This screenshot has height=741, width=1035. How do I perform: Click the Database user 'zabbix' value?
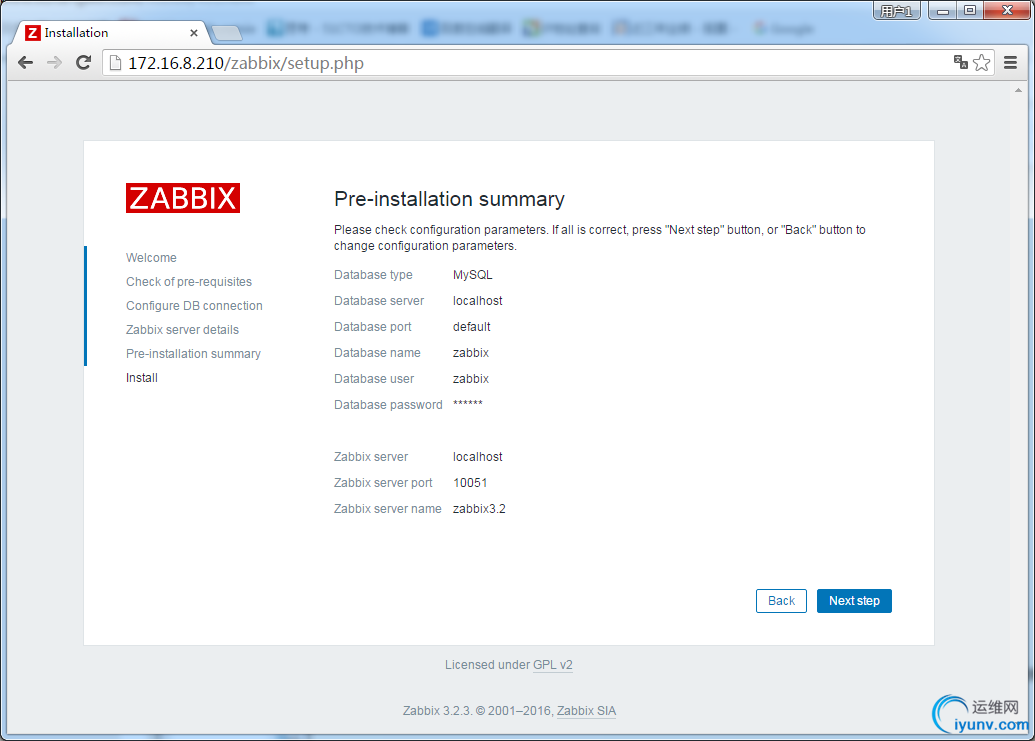pos(471,379)
